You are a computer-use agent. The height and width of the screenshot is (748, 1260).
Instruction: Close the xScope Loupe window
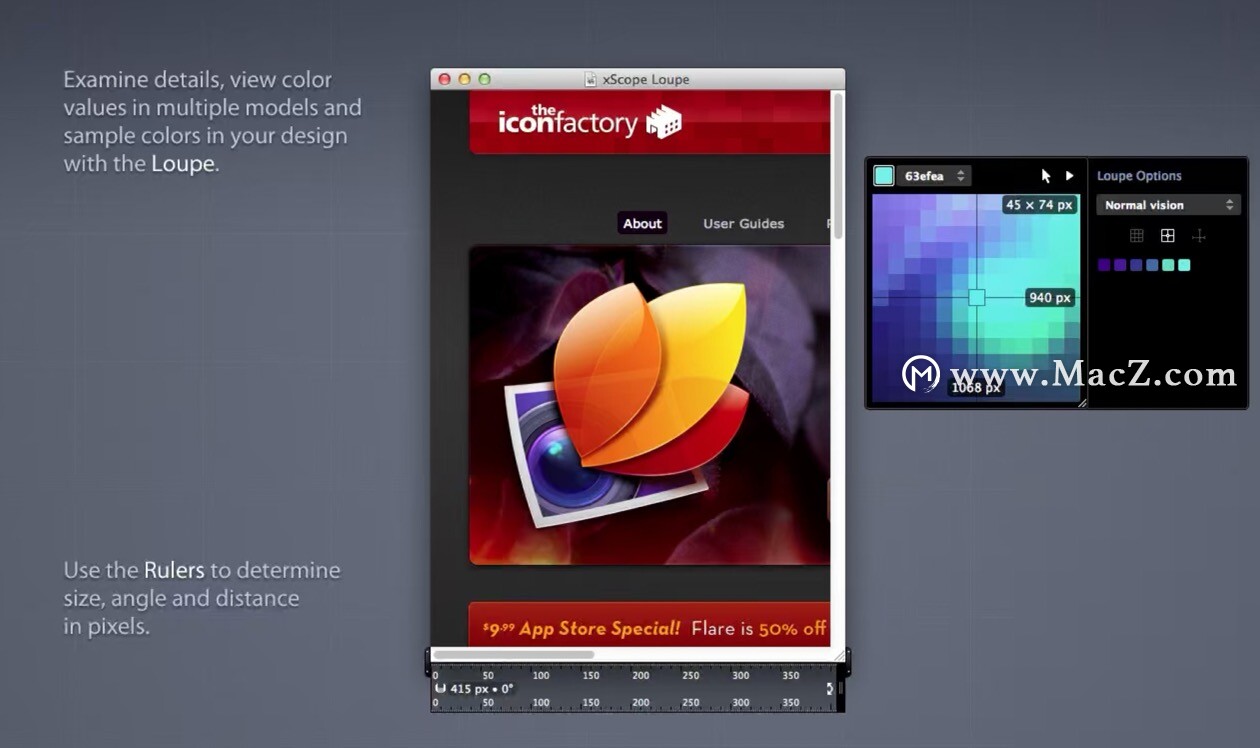(445, 79)
